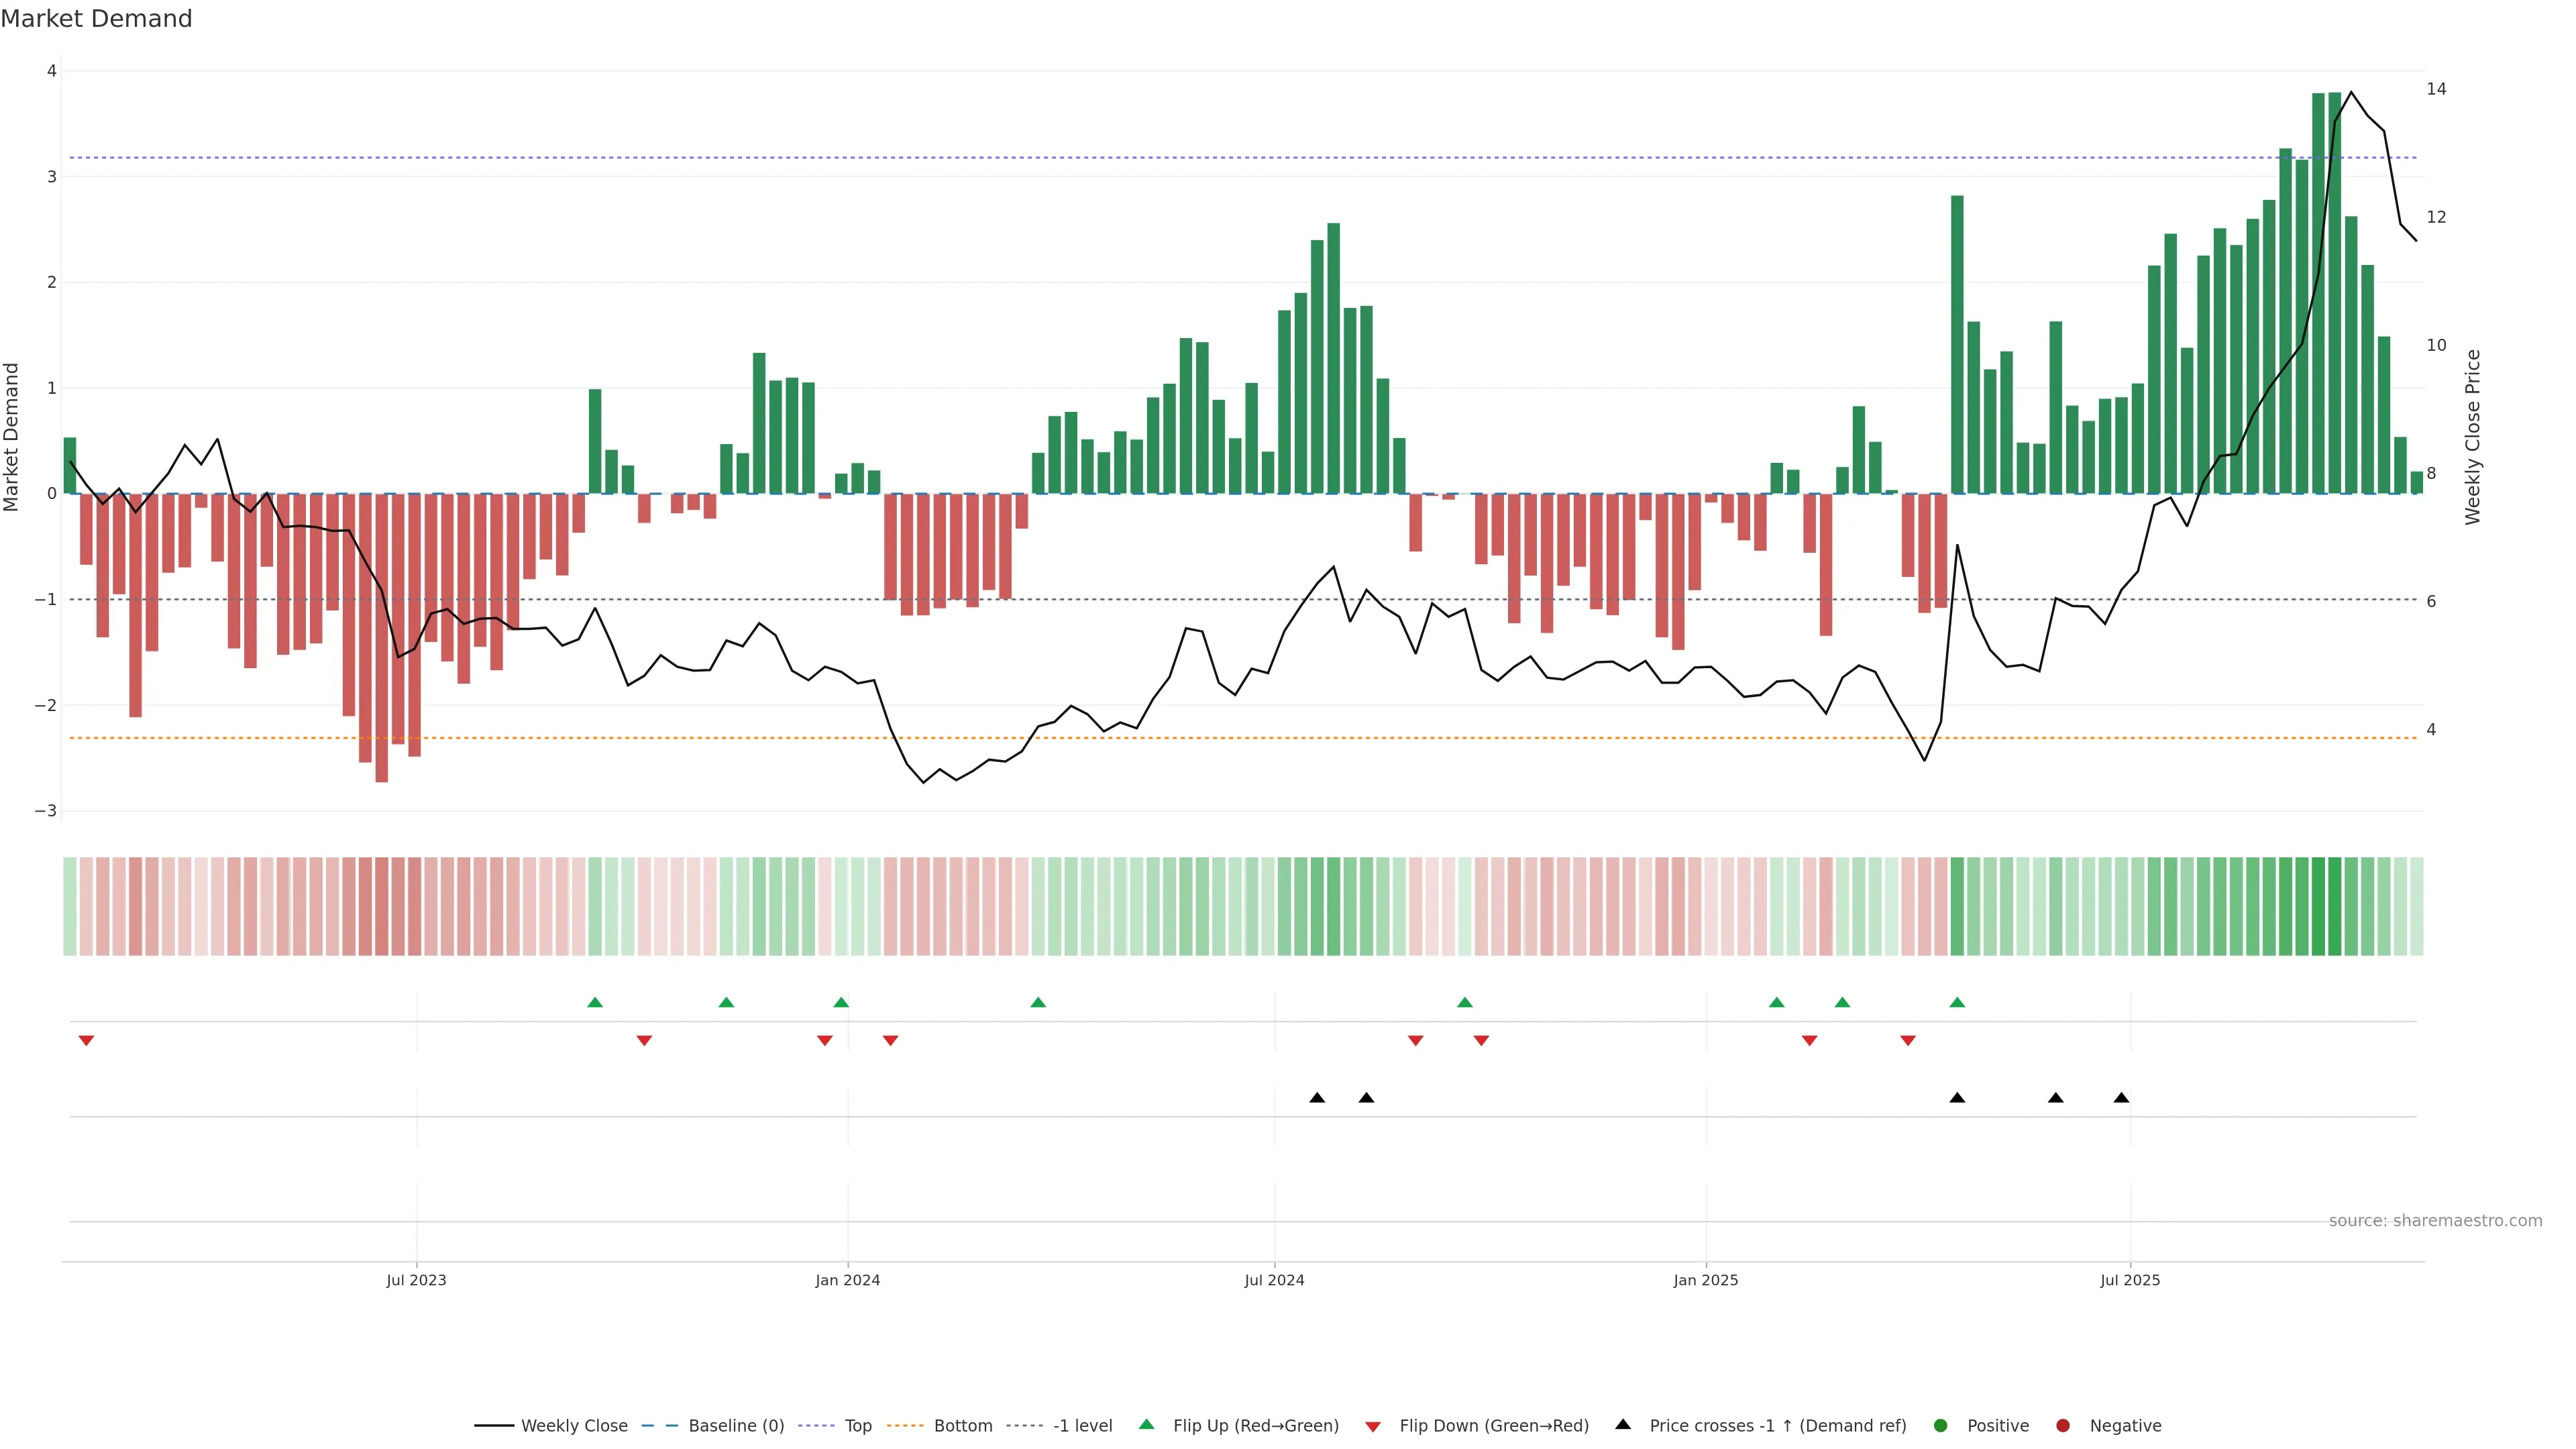The image size is (2576, 1449).
Task: Click the -1 level legend entry
Action: (x=1082, y=1426)
